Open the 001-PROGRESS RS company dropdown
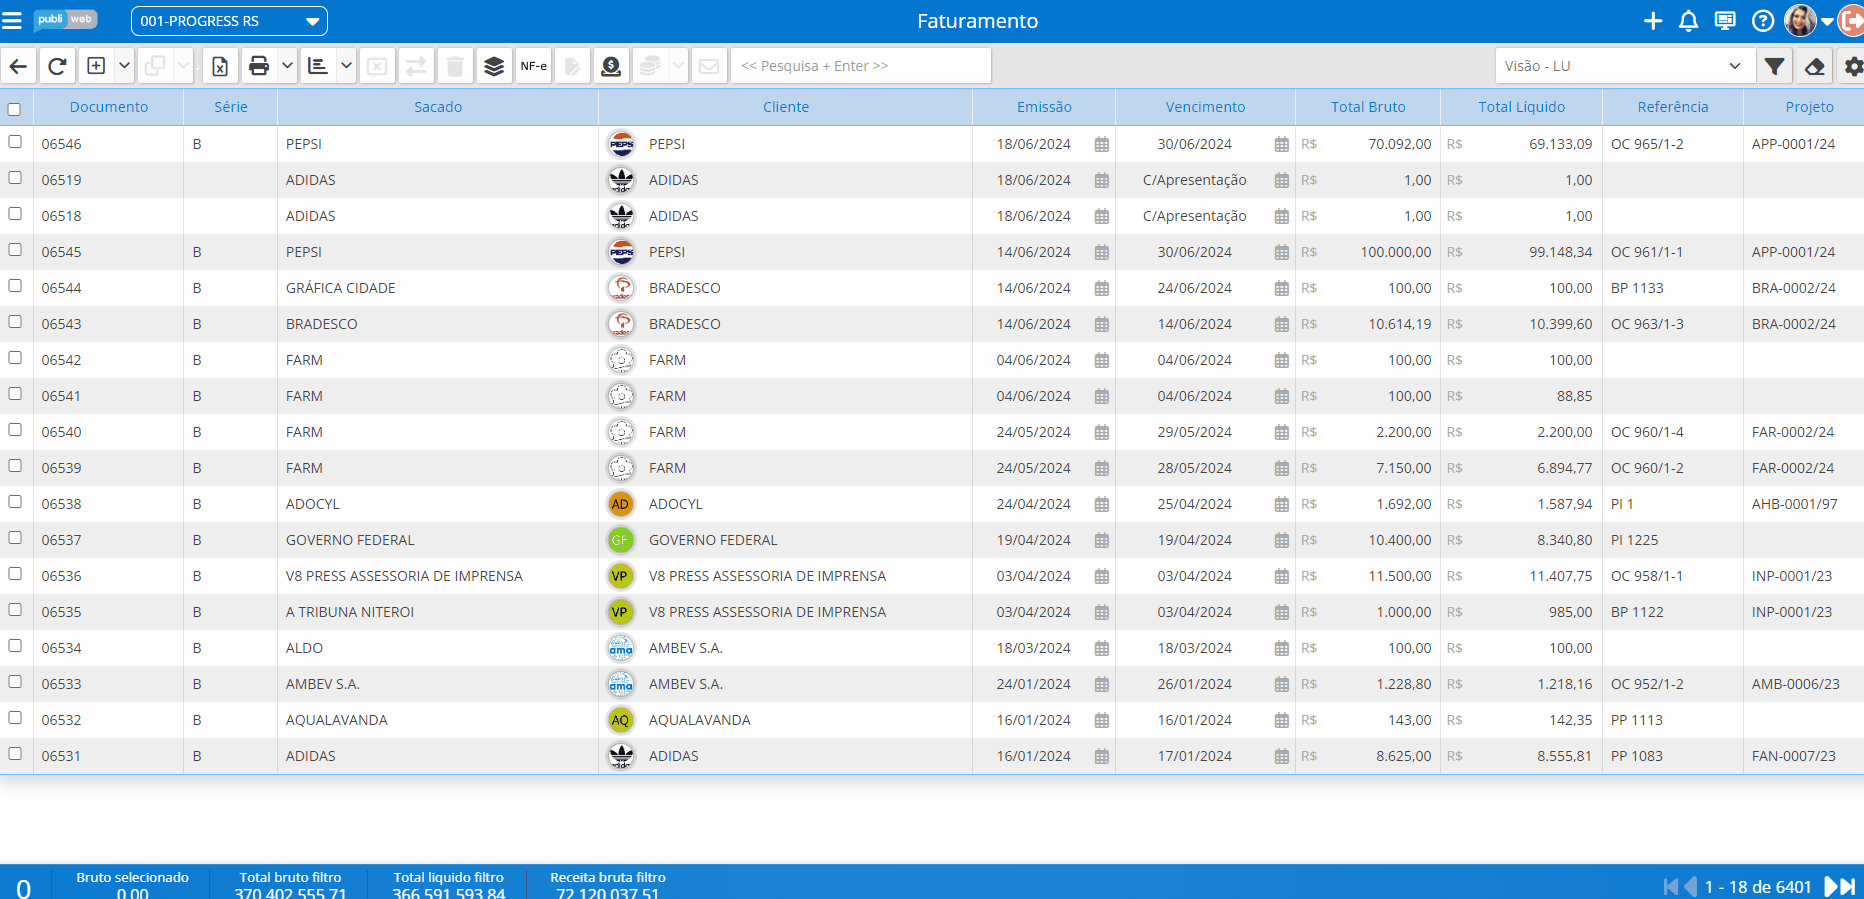This screenshot has width=1864, height=899. pyautogui.click(x=229, y=21)
